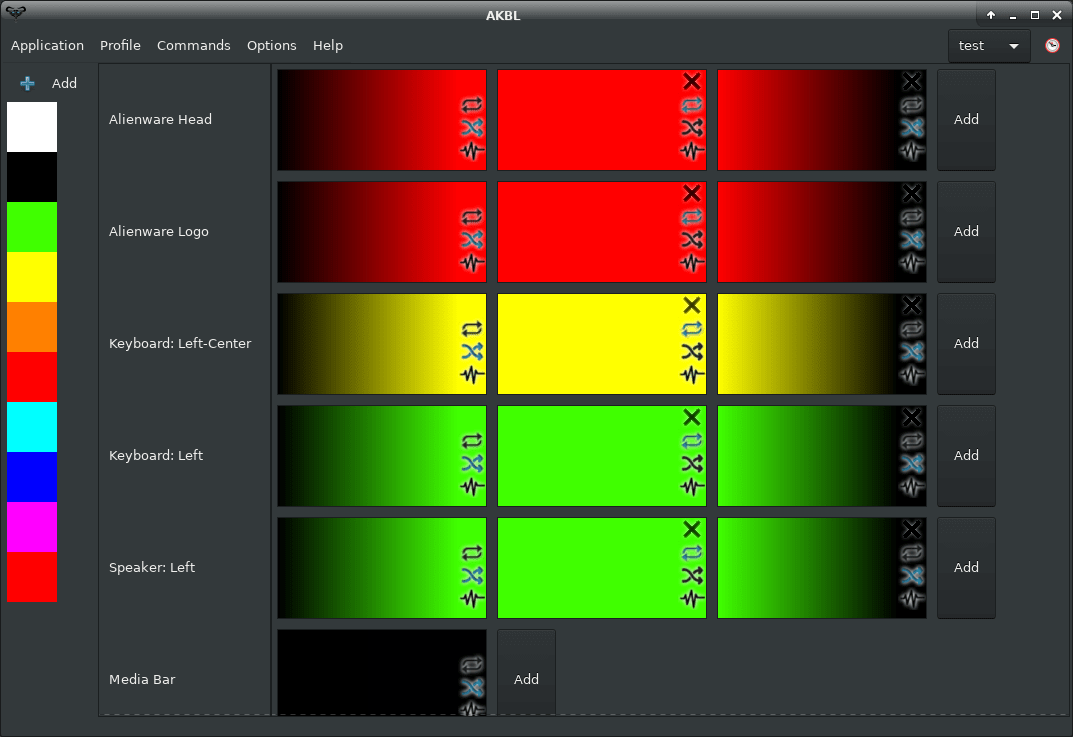Select the cyan color swatch in the sidebar
Screen dimensions: 1073x737
tap(31, 426)
